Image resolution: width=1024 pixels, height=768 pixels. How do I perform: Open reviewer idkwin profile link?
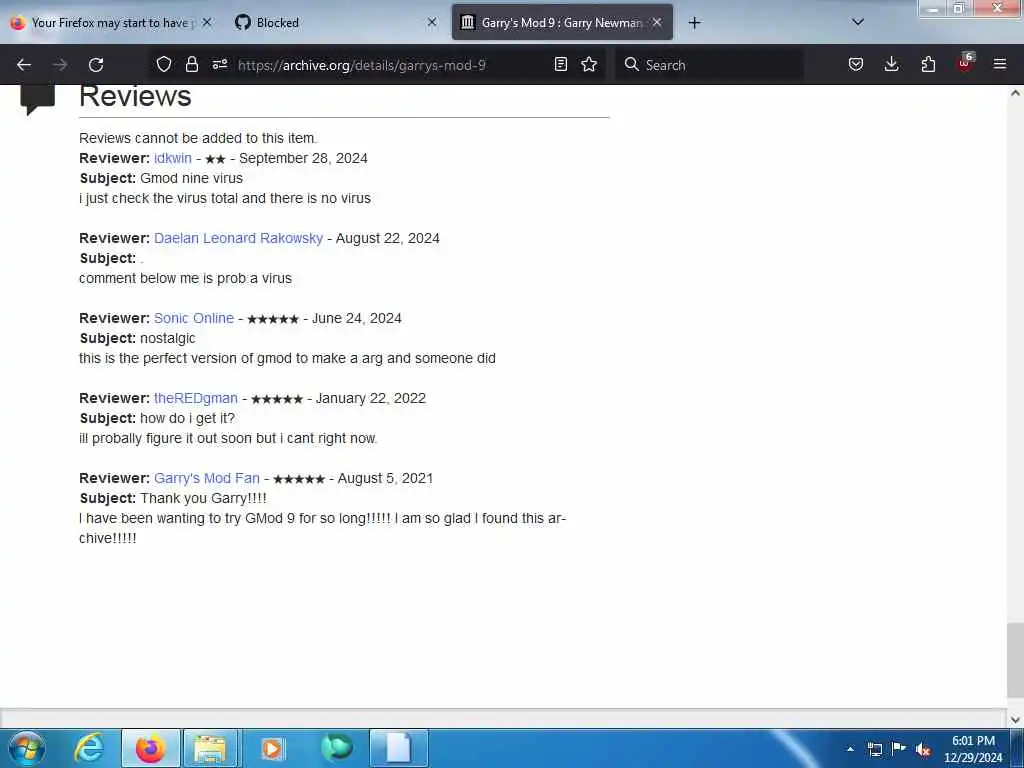tap(172, 159)
